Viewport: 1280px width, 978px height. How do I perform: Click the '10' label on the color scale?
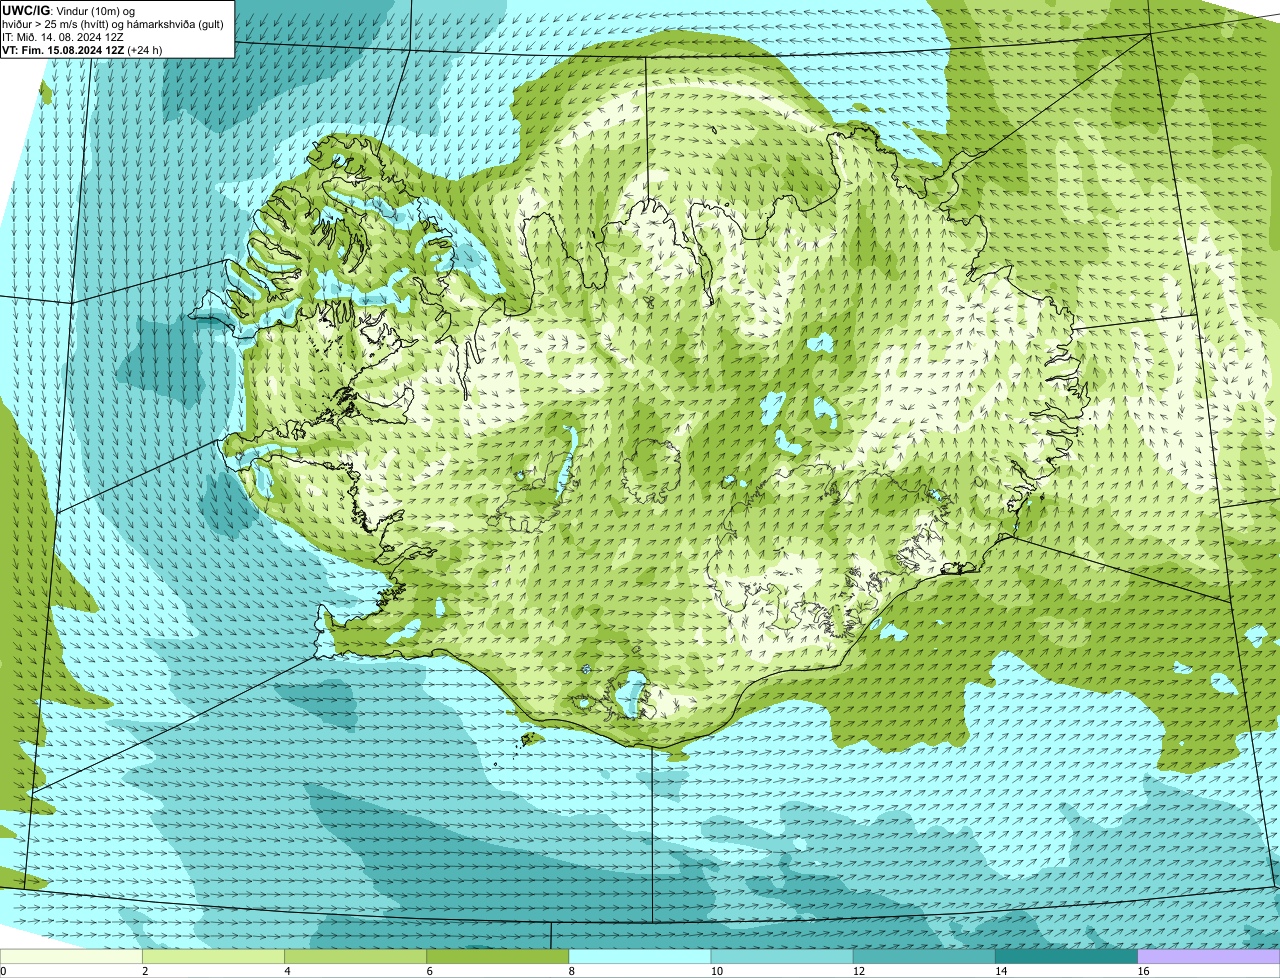[716, 971]
